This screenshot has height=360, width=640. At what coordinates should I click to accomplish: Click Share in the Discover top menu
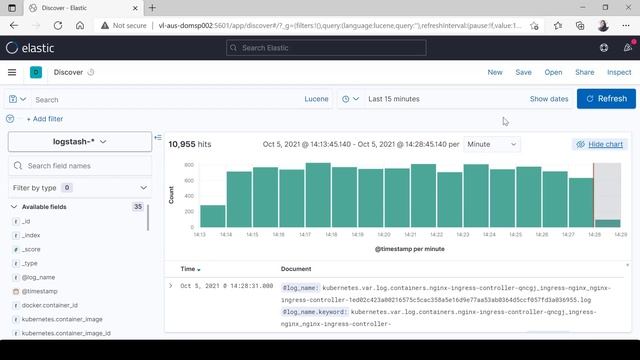(584, 72)
